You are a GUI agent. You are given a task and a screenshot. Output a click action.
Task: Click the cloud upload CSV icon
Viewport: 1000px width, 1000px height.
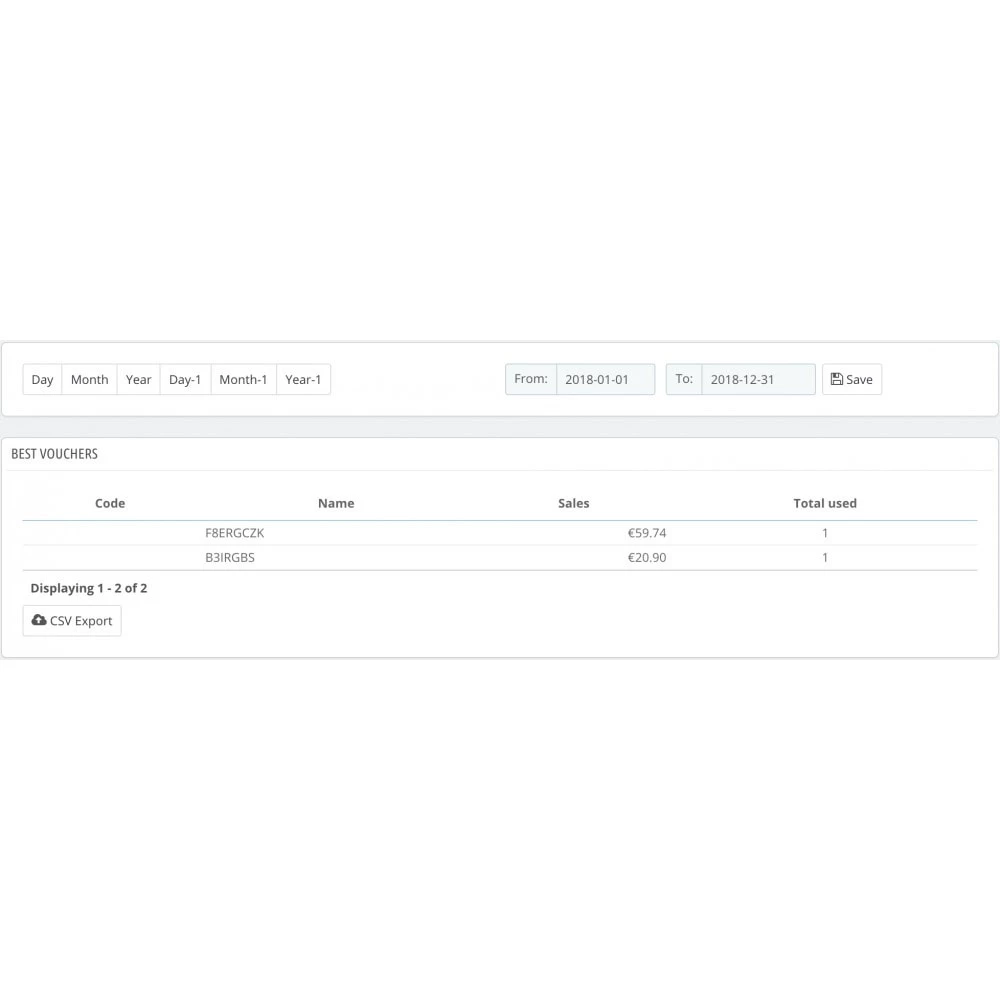tap(39, 620)
